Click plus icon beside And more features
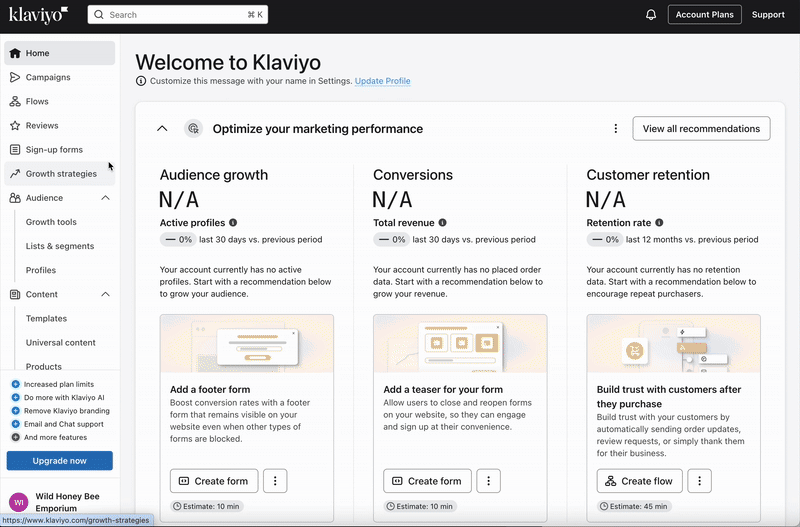The image size is (800, 527). [x=15, y=437]
